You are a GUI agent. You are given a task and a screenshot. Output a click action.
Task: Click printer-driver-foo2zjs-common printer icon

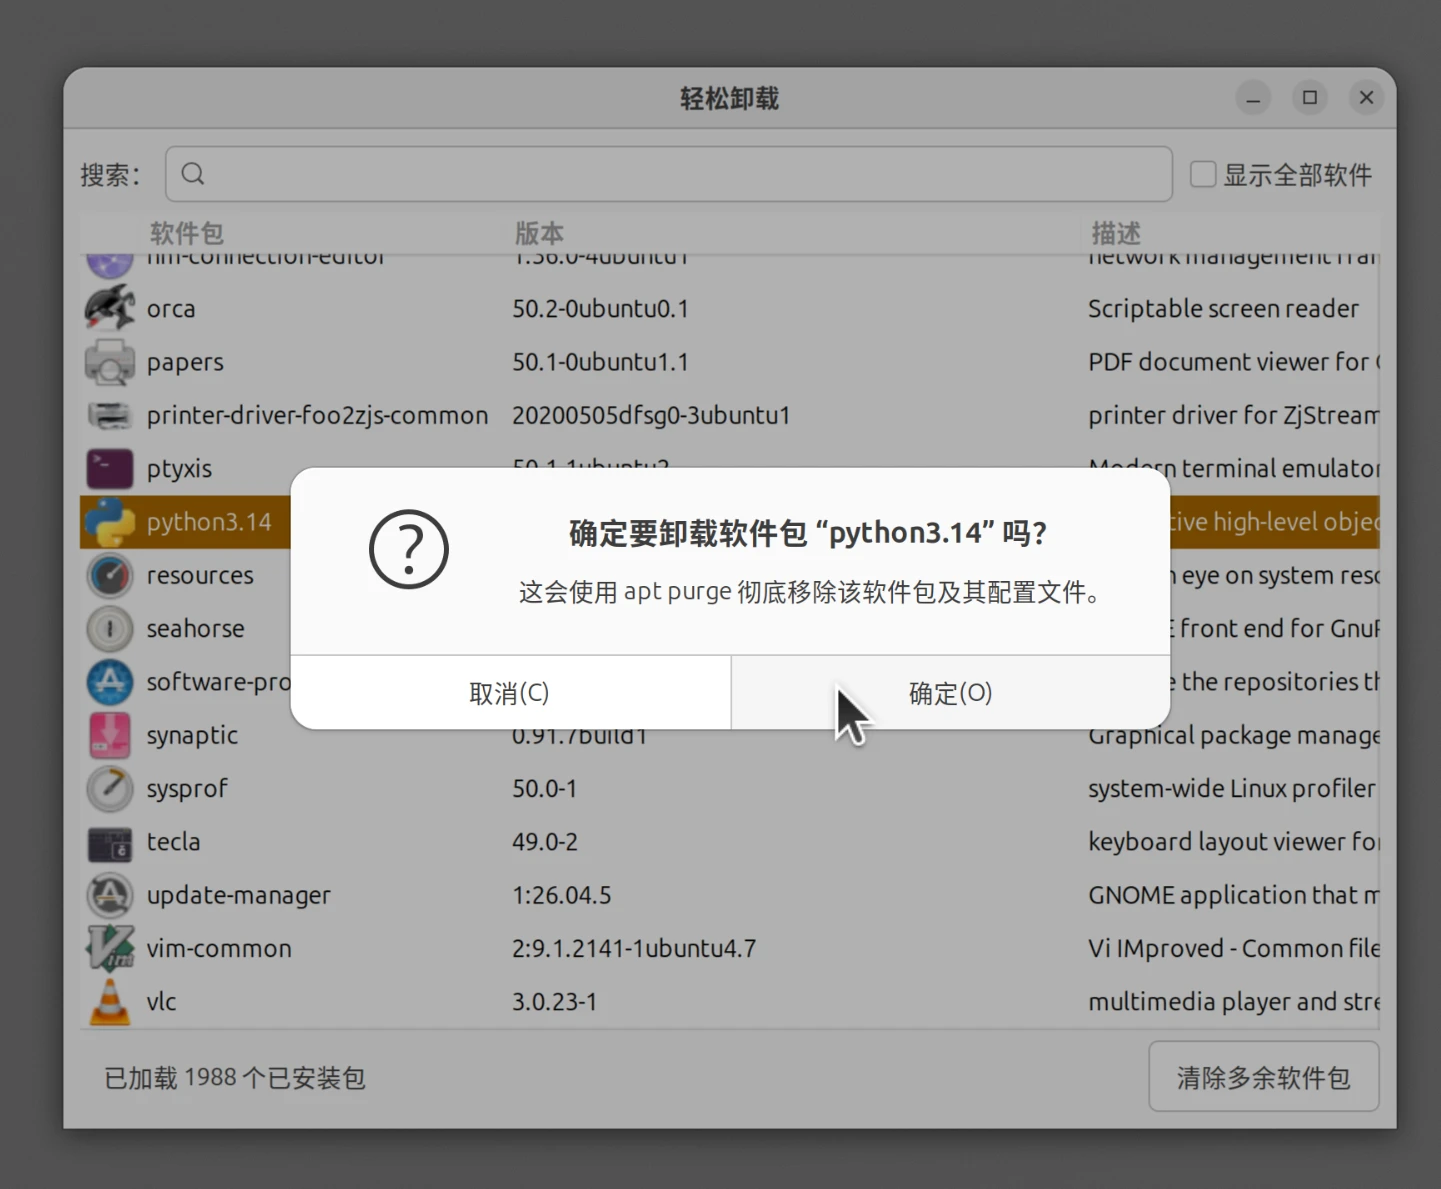click(x=110, y=415)
